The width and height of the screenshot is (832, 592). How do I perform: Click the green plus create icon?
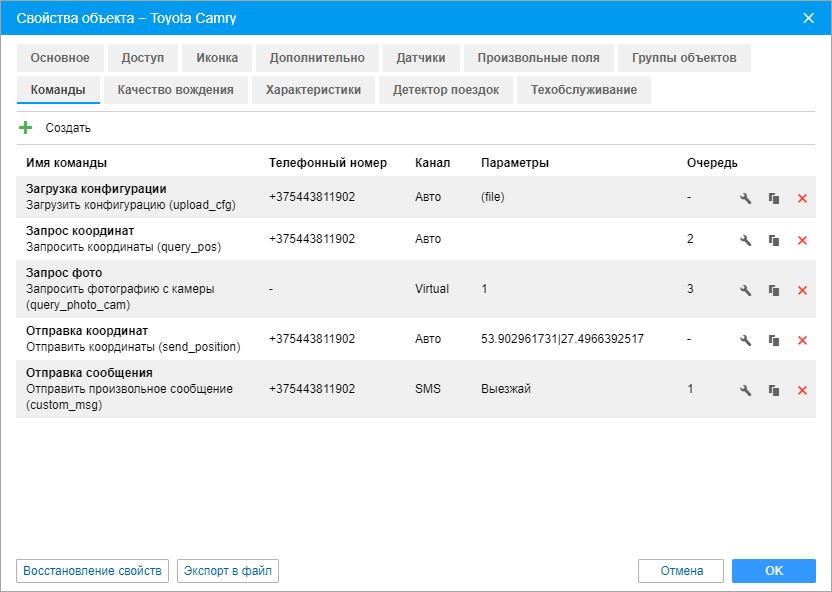pyautogui.click(x=25, y=128)
